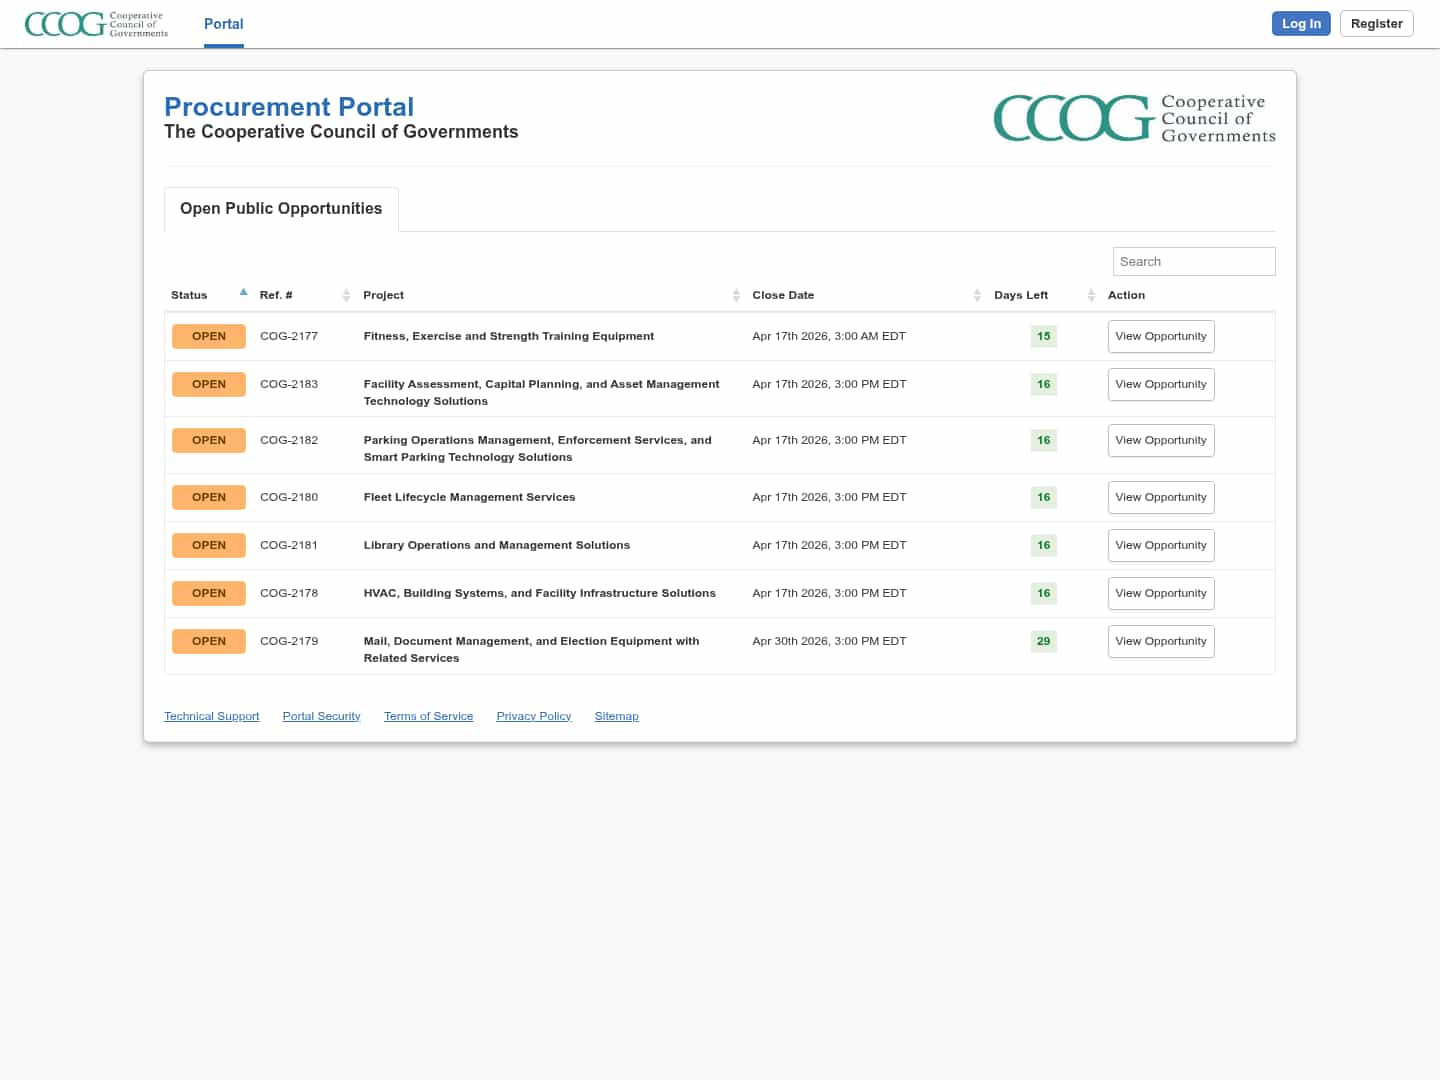Sort table by Ref. # column
Image resolution: width=1440 pixels, height=1080 pixels.
coord(346,295)
